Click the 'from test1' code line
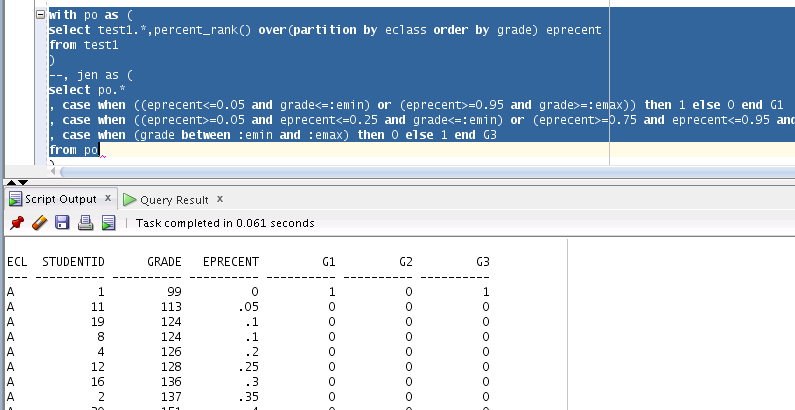Screen dimensions: 795x410 [x=84, y=45]
